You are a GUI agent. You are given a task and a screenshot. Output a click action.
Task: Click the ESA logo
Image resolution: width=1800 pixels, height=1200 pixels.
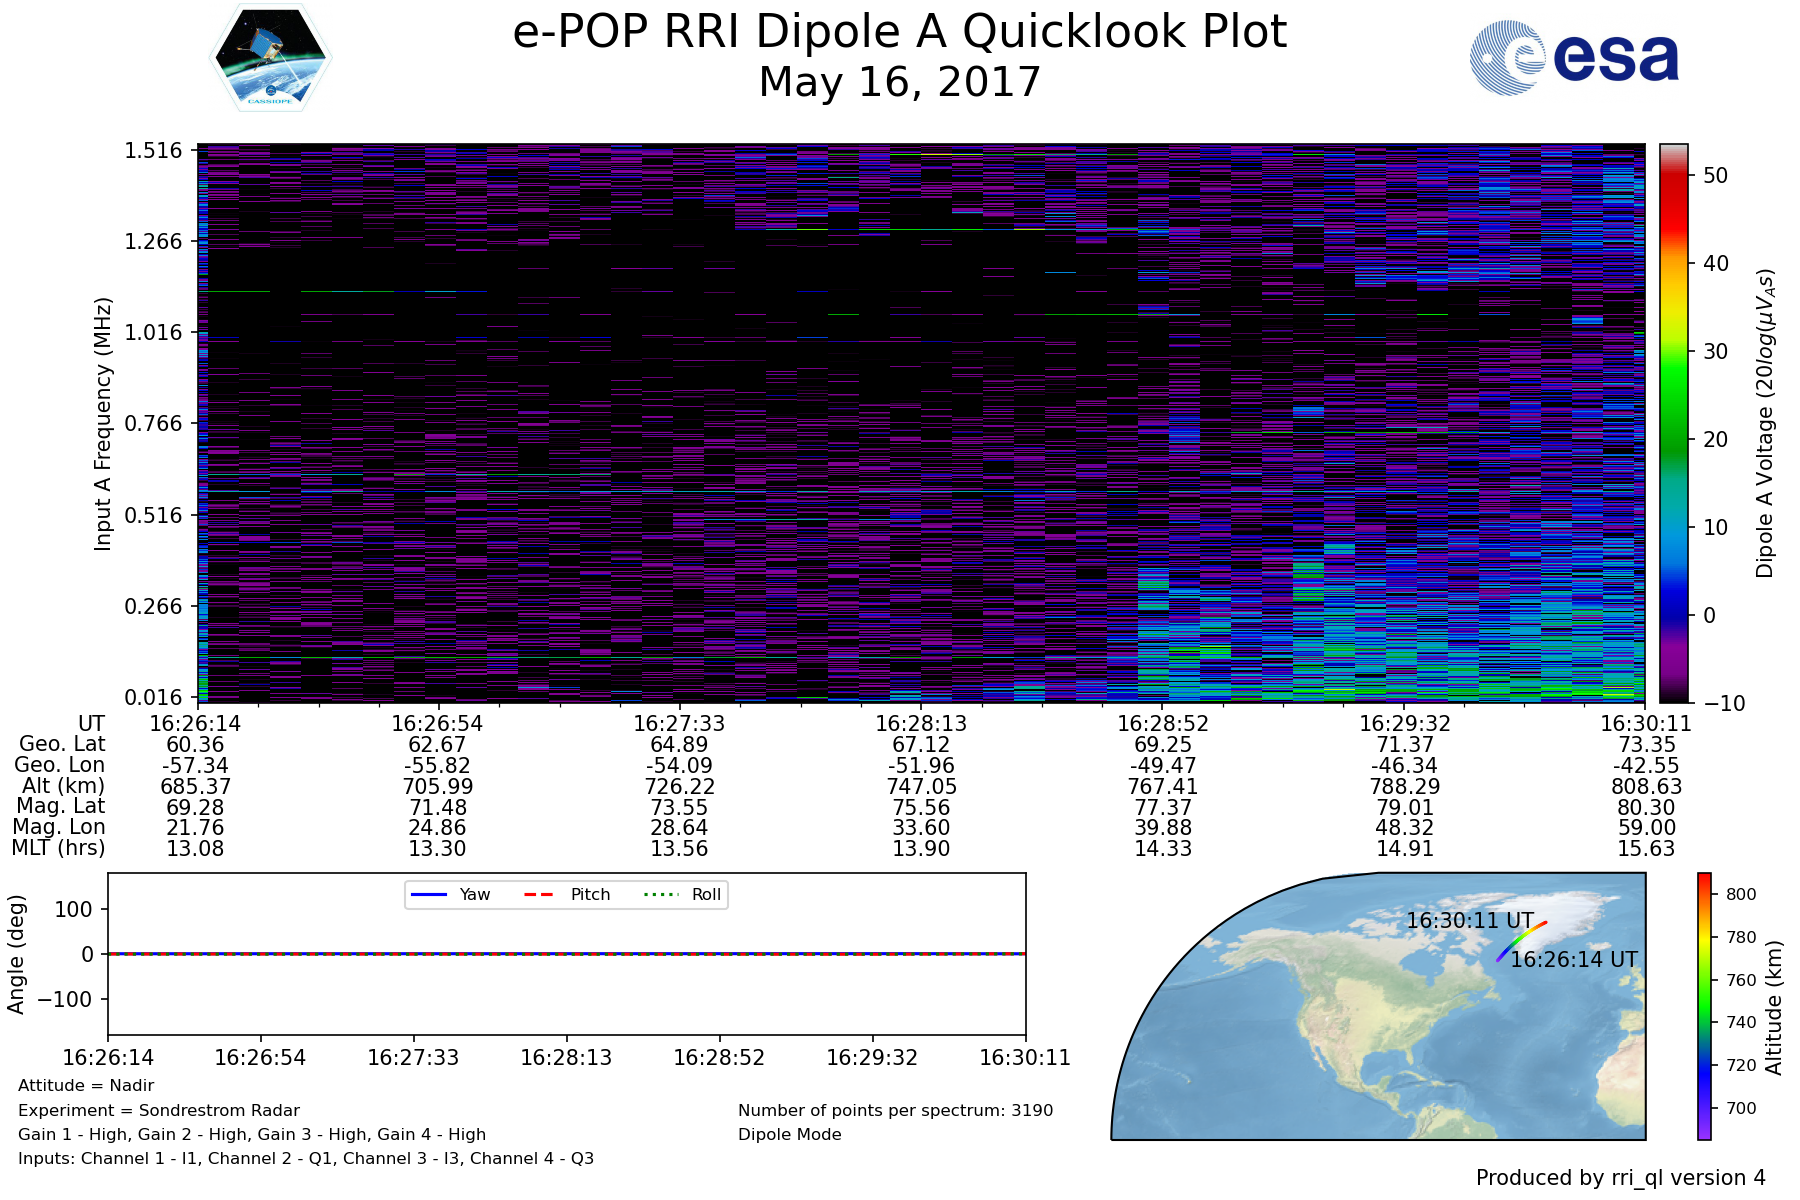[1574, 59]
